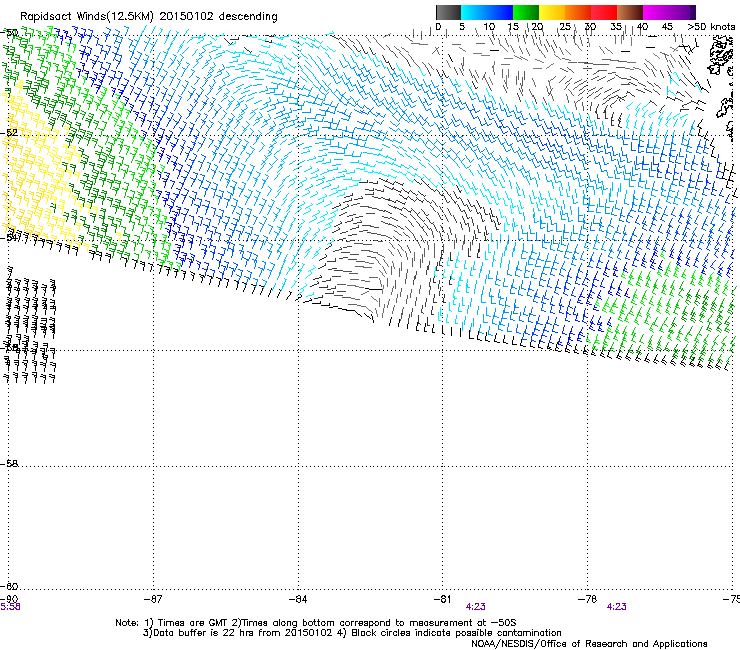Image resolution: width=740 pixels, height=650 pixels.
Task: Click the legend label 45
Action: (x=667, y=27)
